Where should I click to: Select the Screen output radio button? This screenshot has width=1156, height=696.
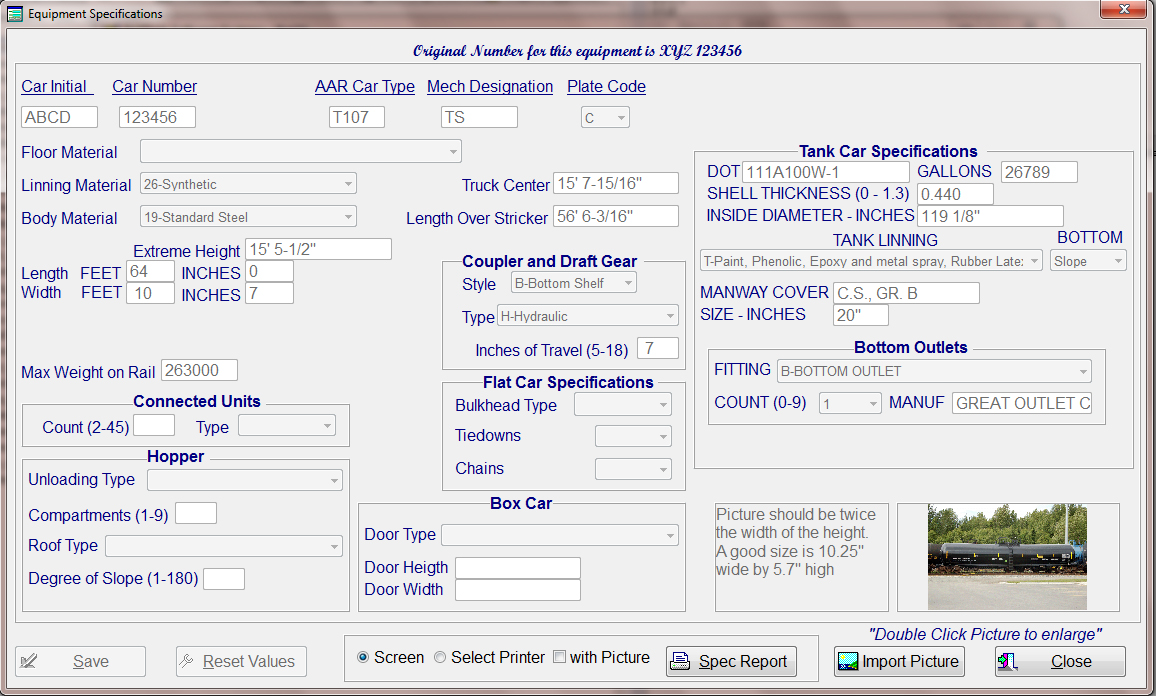coord(363,657)
